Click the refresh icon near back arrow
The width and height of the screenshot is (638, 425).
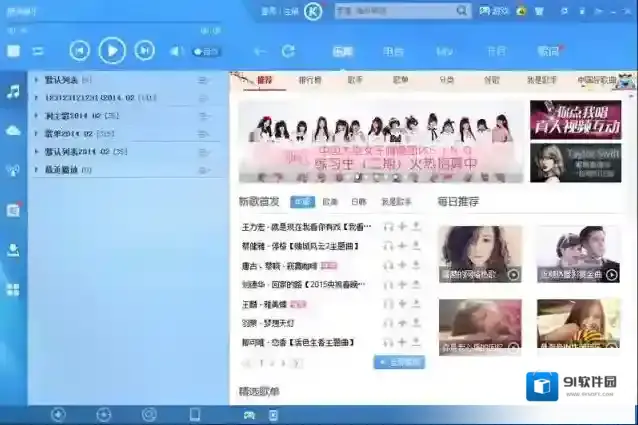288,51
